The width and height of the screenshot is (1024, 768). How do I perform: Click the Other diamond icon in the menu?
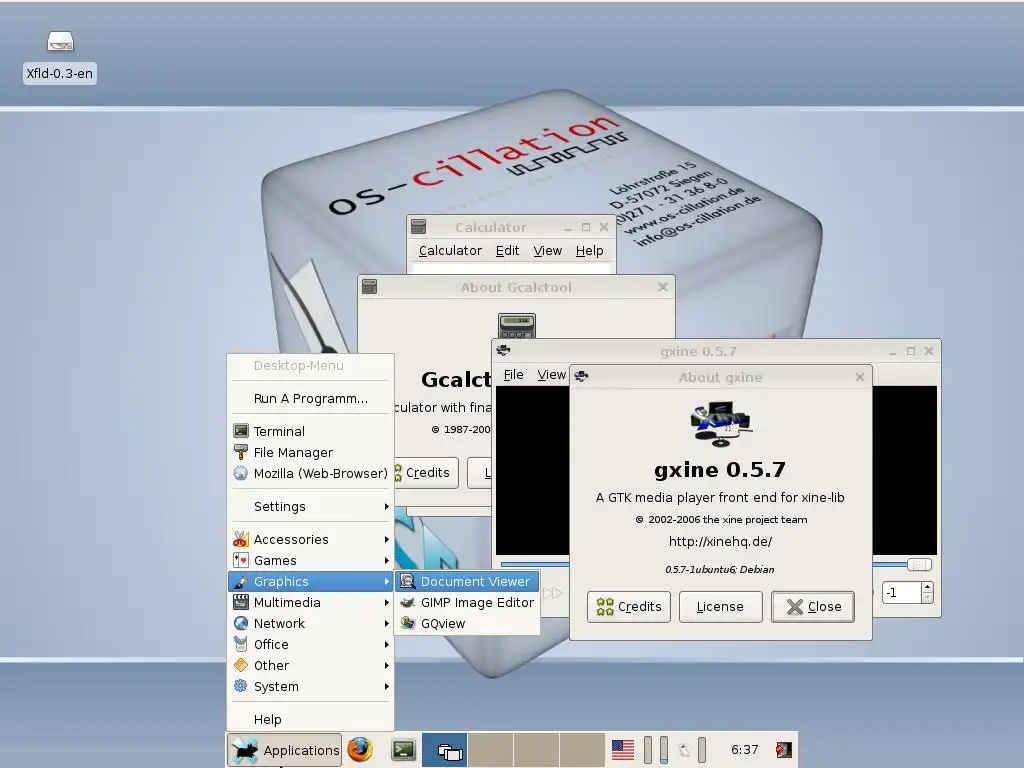[241, 665]
